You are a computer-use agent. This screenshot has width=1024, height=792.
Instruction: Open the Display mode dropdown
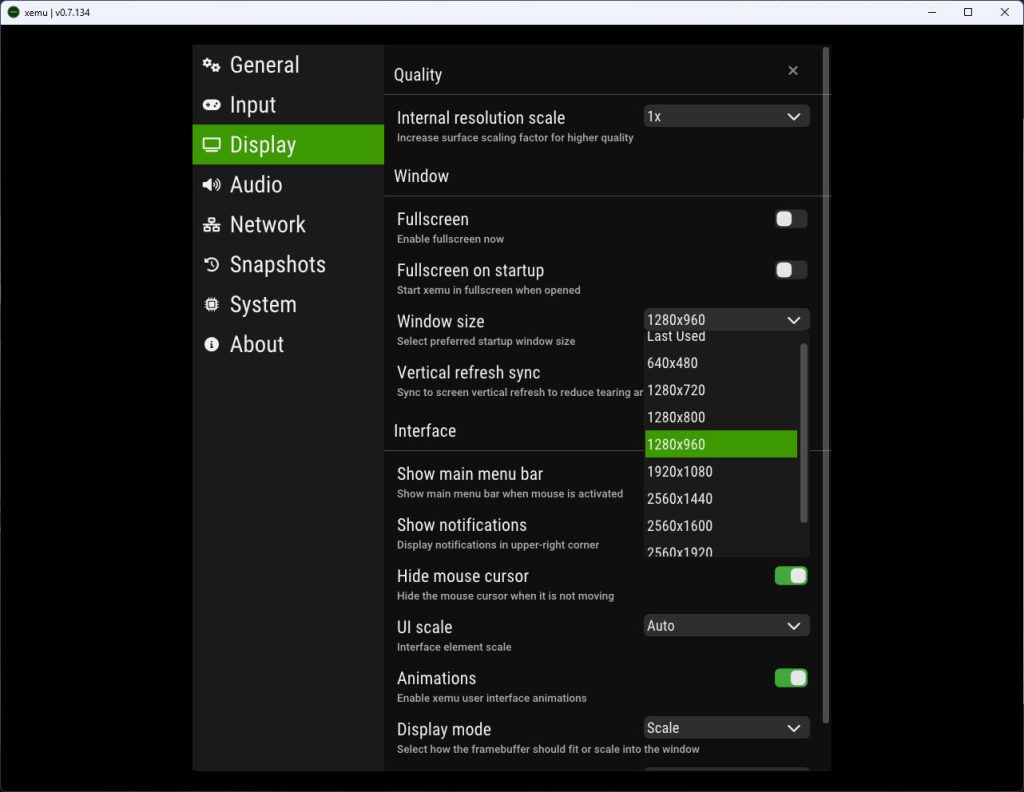726,728
